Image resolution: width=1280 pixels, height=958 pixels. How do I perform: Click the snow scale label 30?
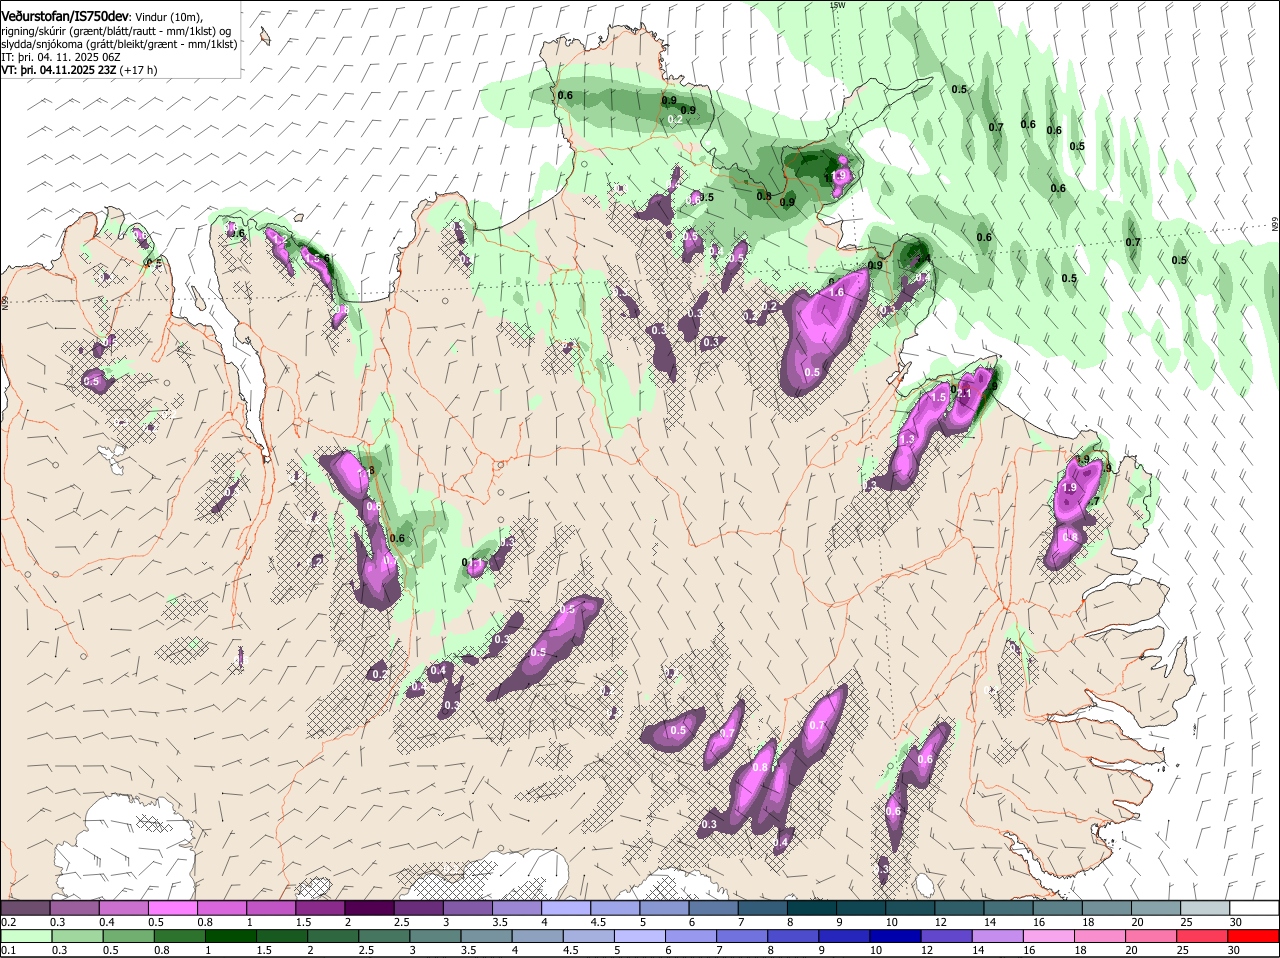point(1236,921)
